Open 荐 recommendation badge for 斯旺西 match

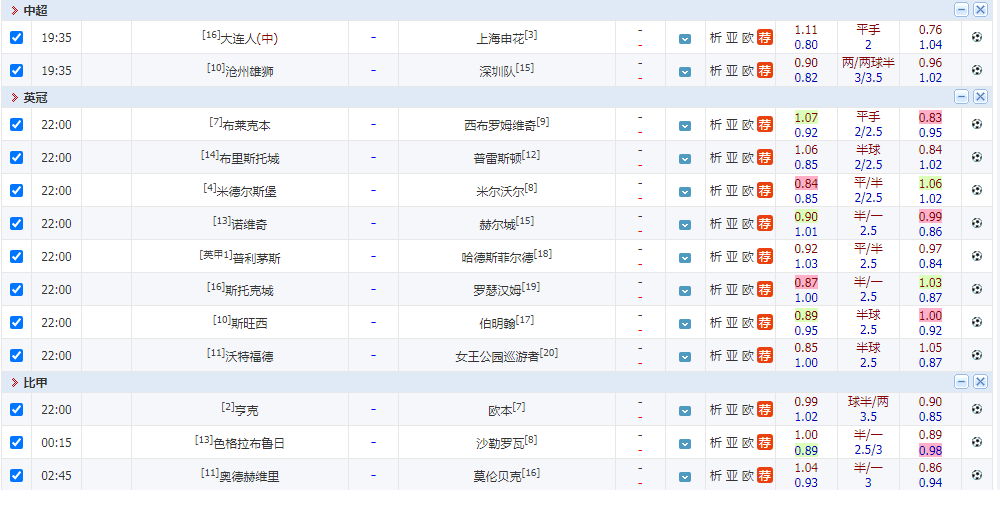(765, 323)
